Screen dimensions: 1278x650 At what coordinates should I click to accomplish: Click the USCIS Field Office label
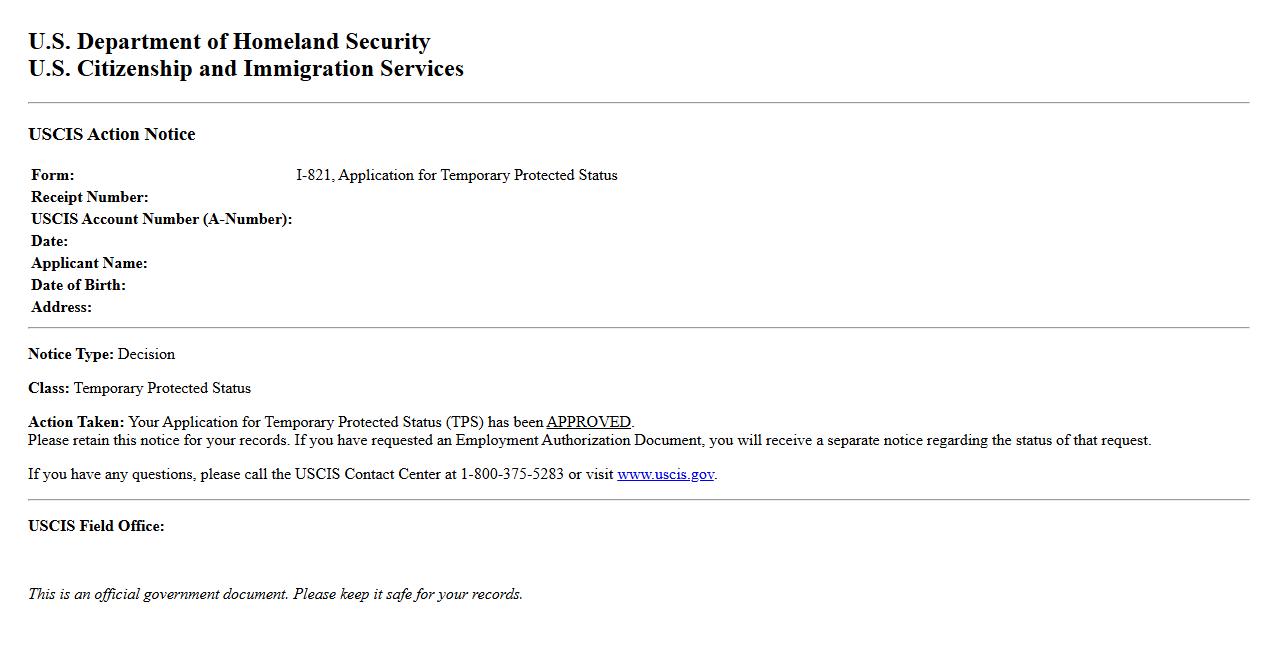pyautogui.click(x=96, y=526)
